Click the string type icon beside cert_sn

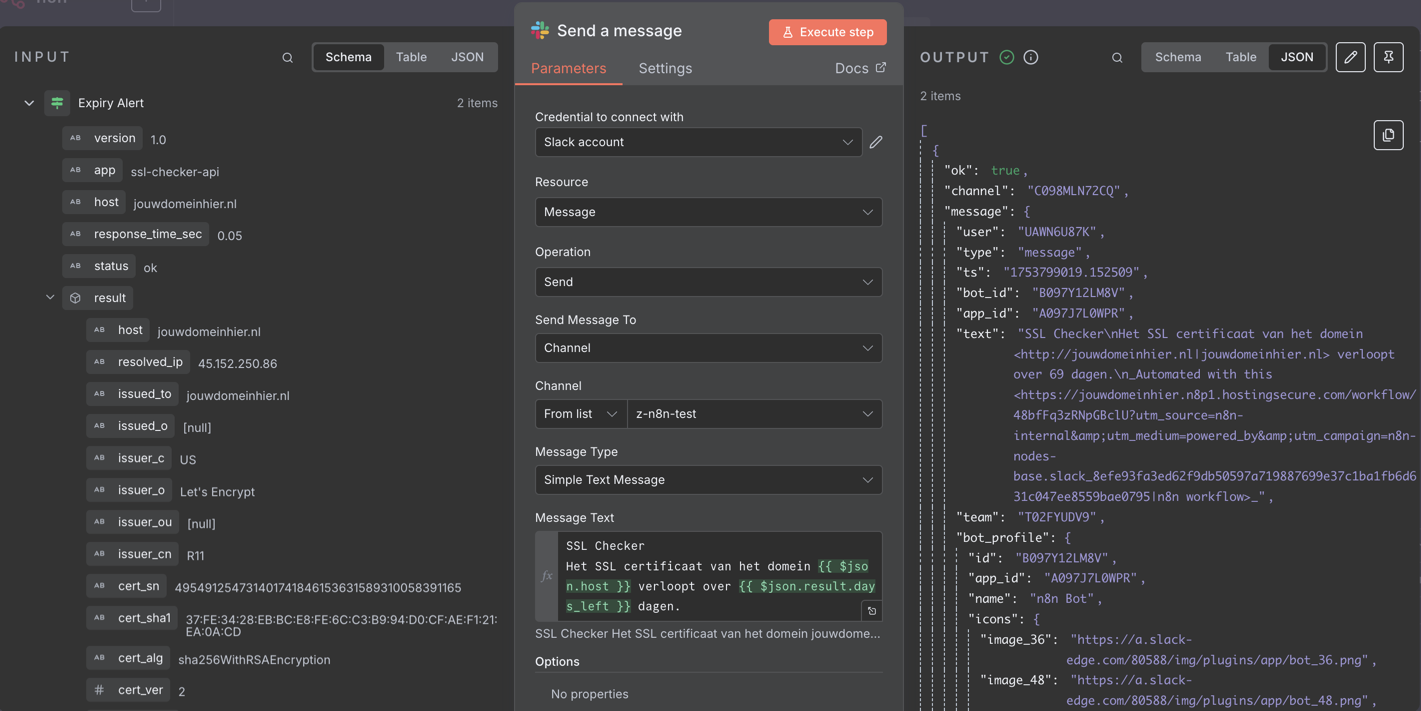point(99,586)
